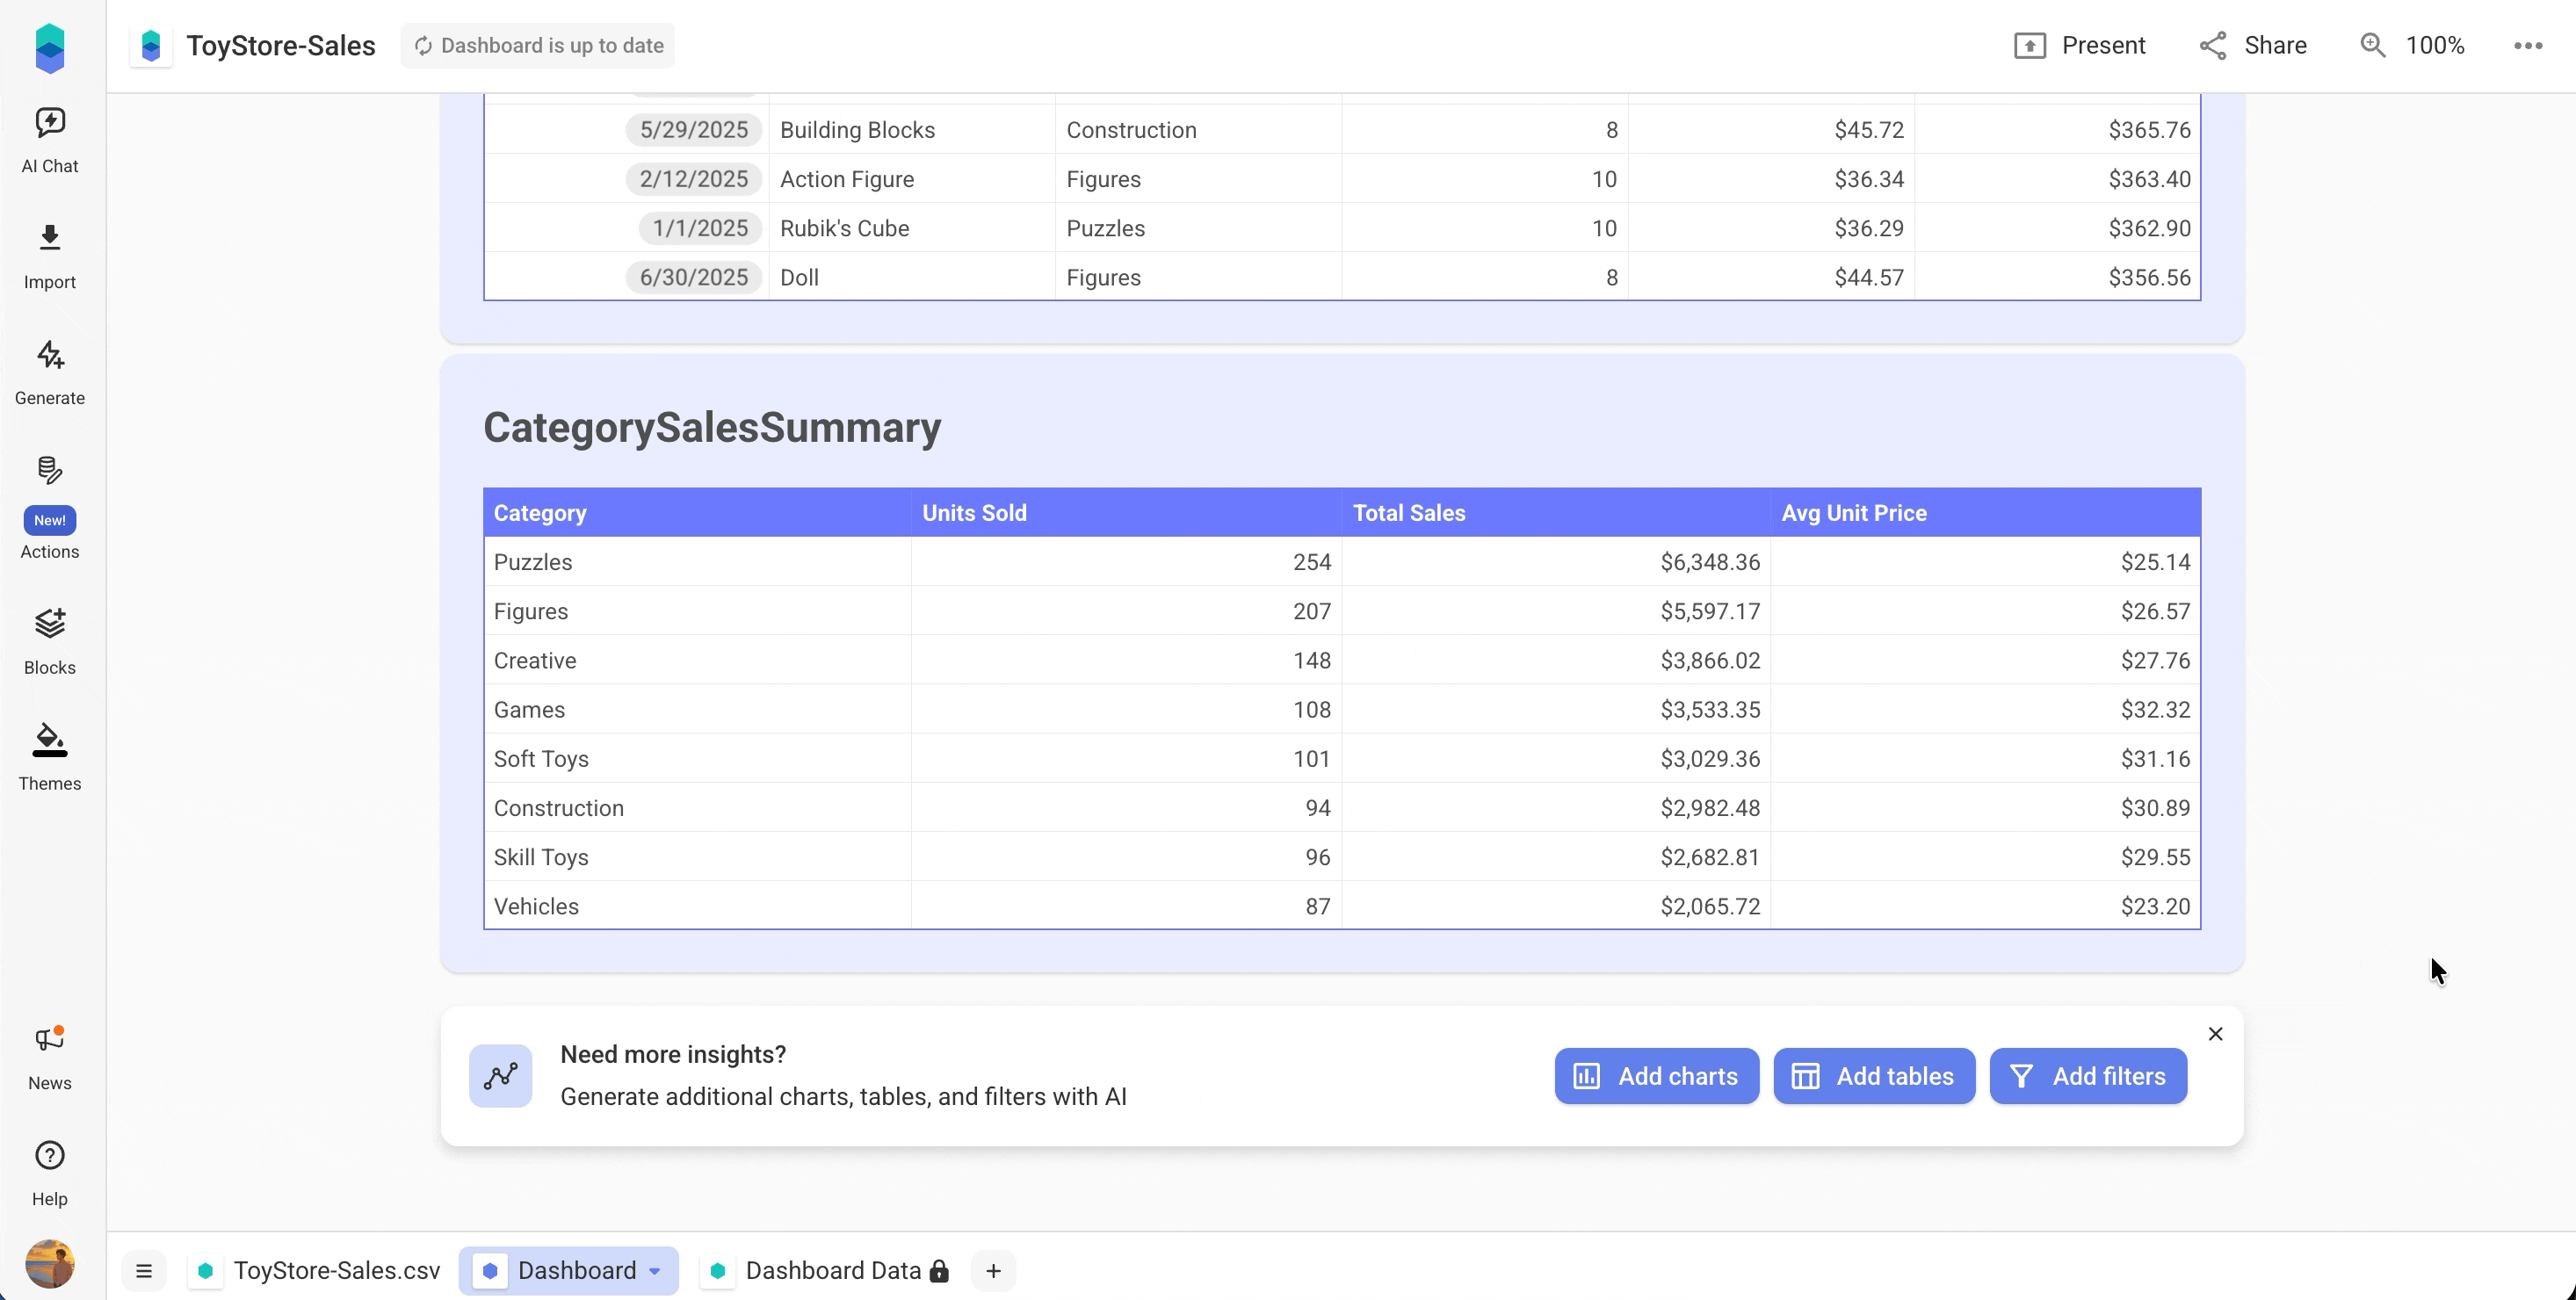This screenshot has width=2576, height=1300.
Task: Click the Add filters button
Action: pos(2088,1076)
